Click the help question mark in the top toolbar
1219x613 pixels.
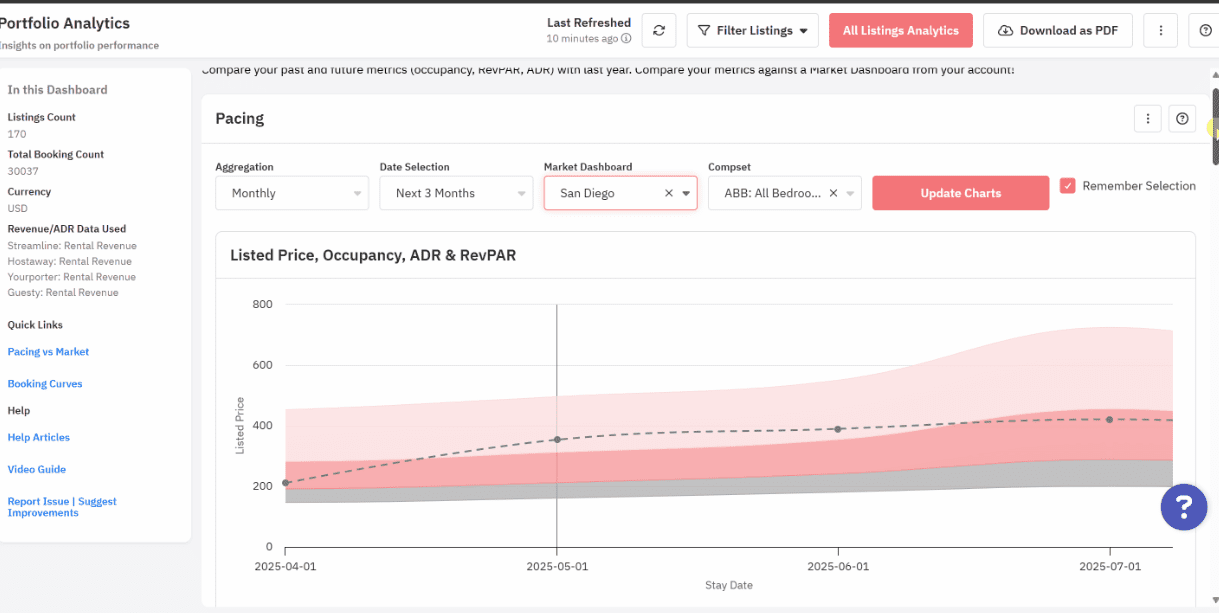tap(1205, 30)
